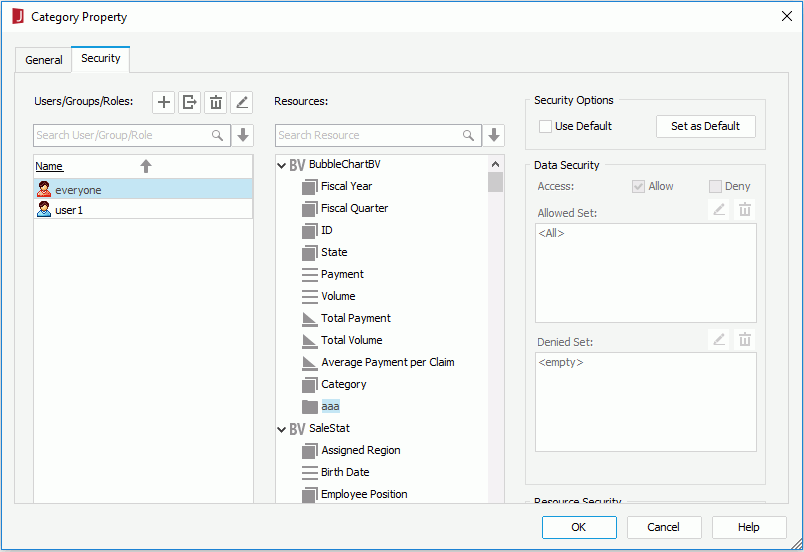Click the delete user/group/role trash icon

pyautogui.click(x=216, y=103)
